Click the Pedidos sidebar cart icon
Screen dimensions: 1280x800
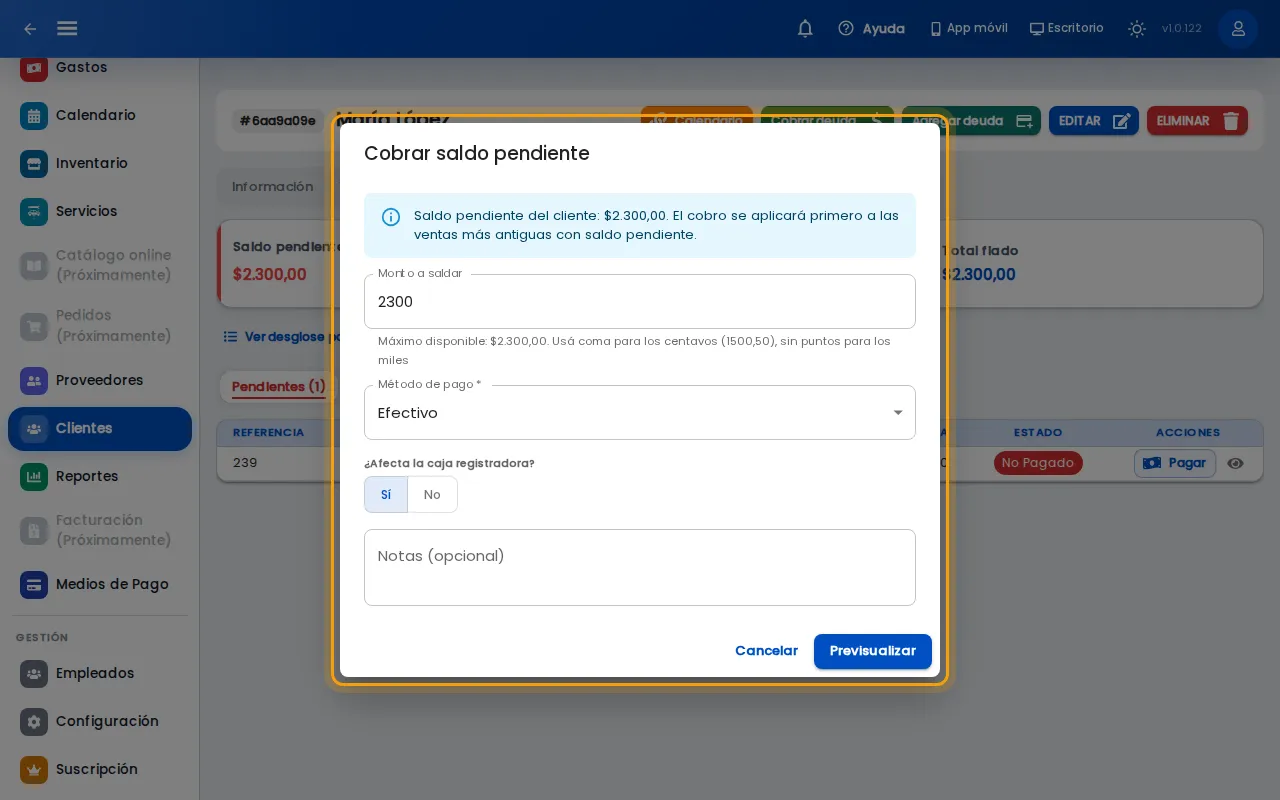tap(34, 326)
